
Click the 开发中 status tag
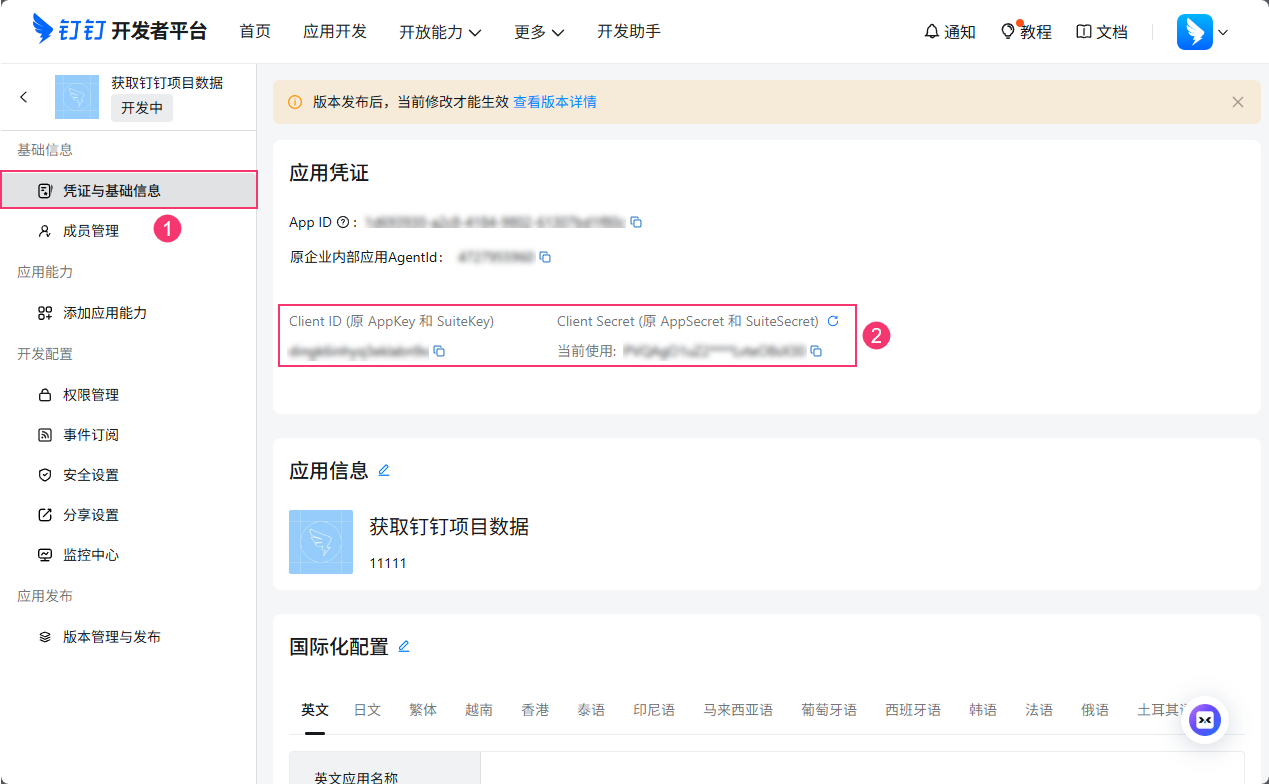coord(142,108)
